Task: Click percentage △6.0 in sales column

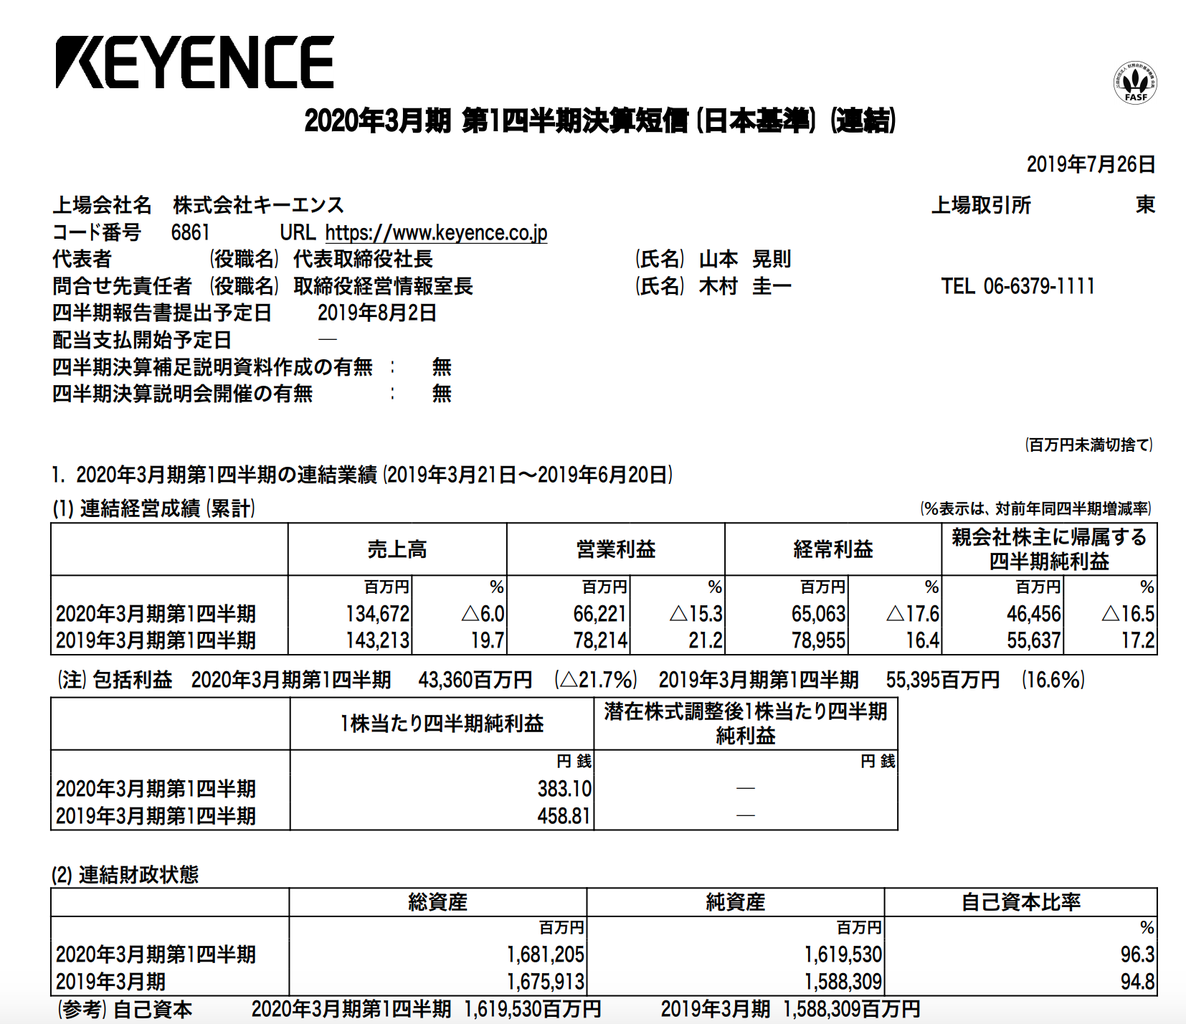Action: click(483, 614)
